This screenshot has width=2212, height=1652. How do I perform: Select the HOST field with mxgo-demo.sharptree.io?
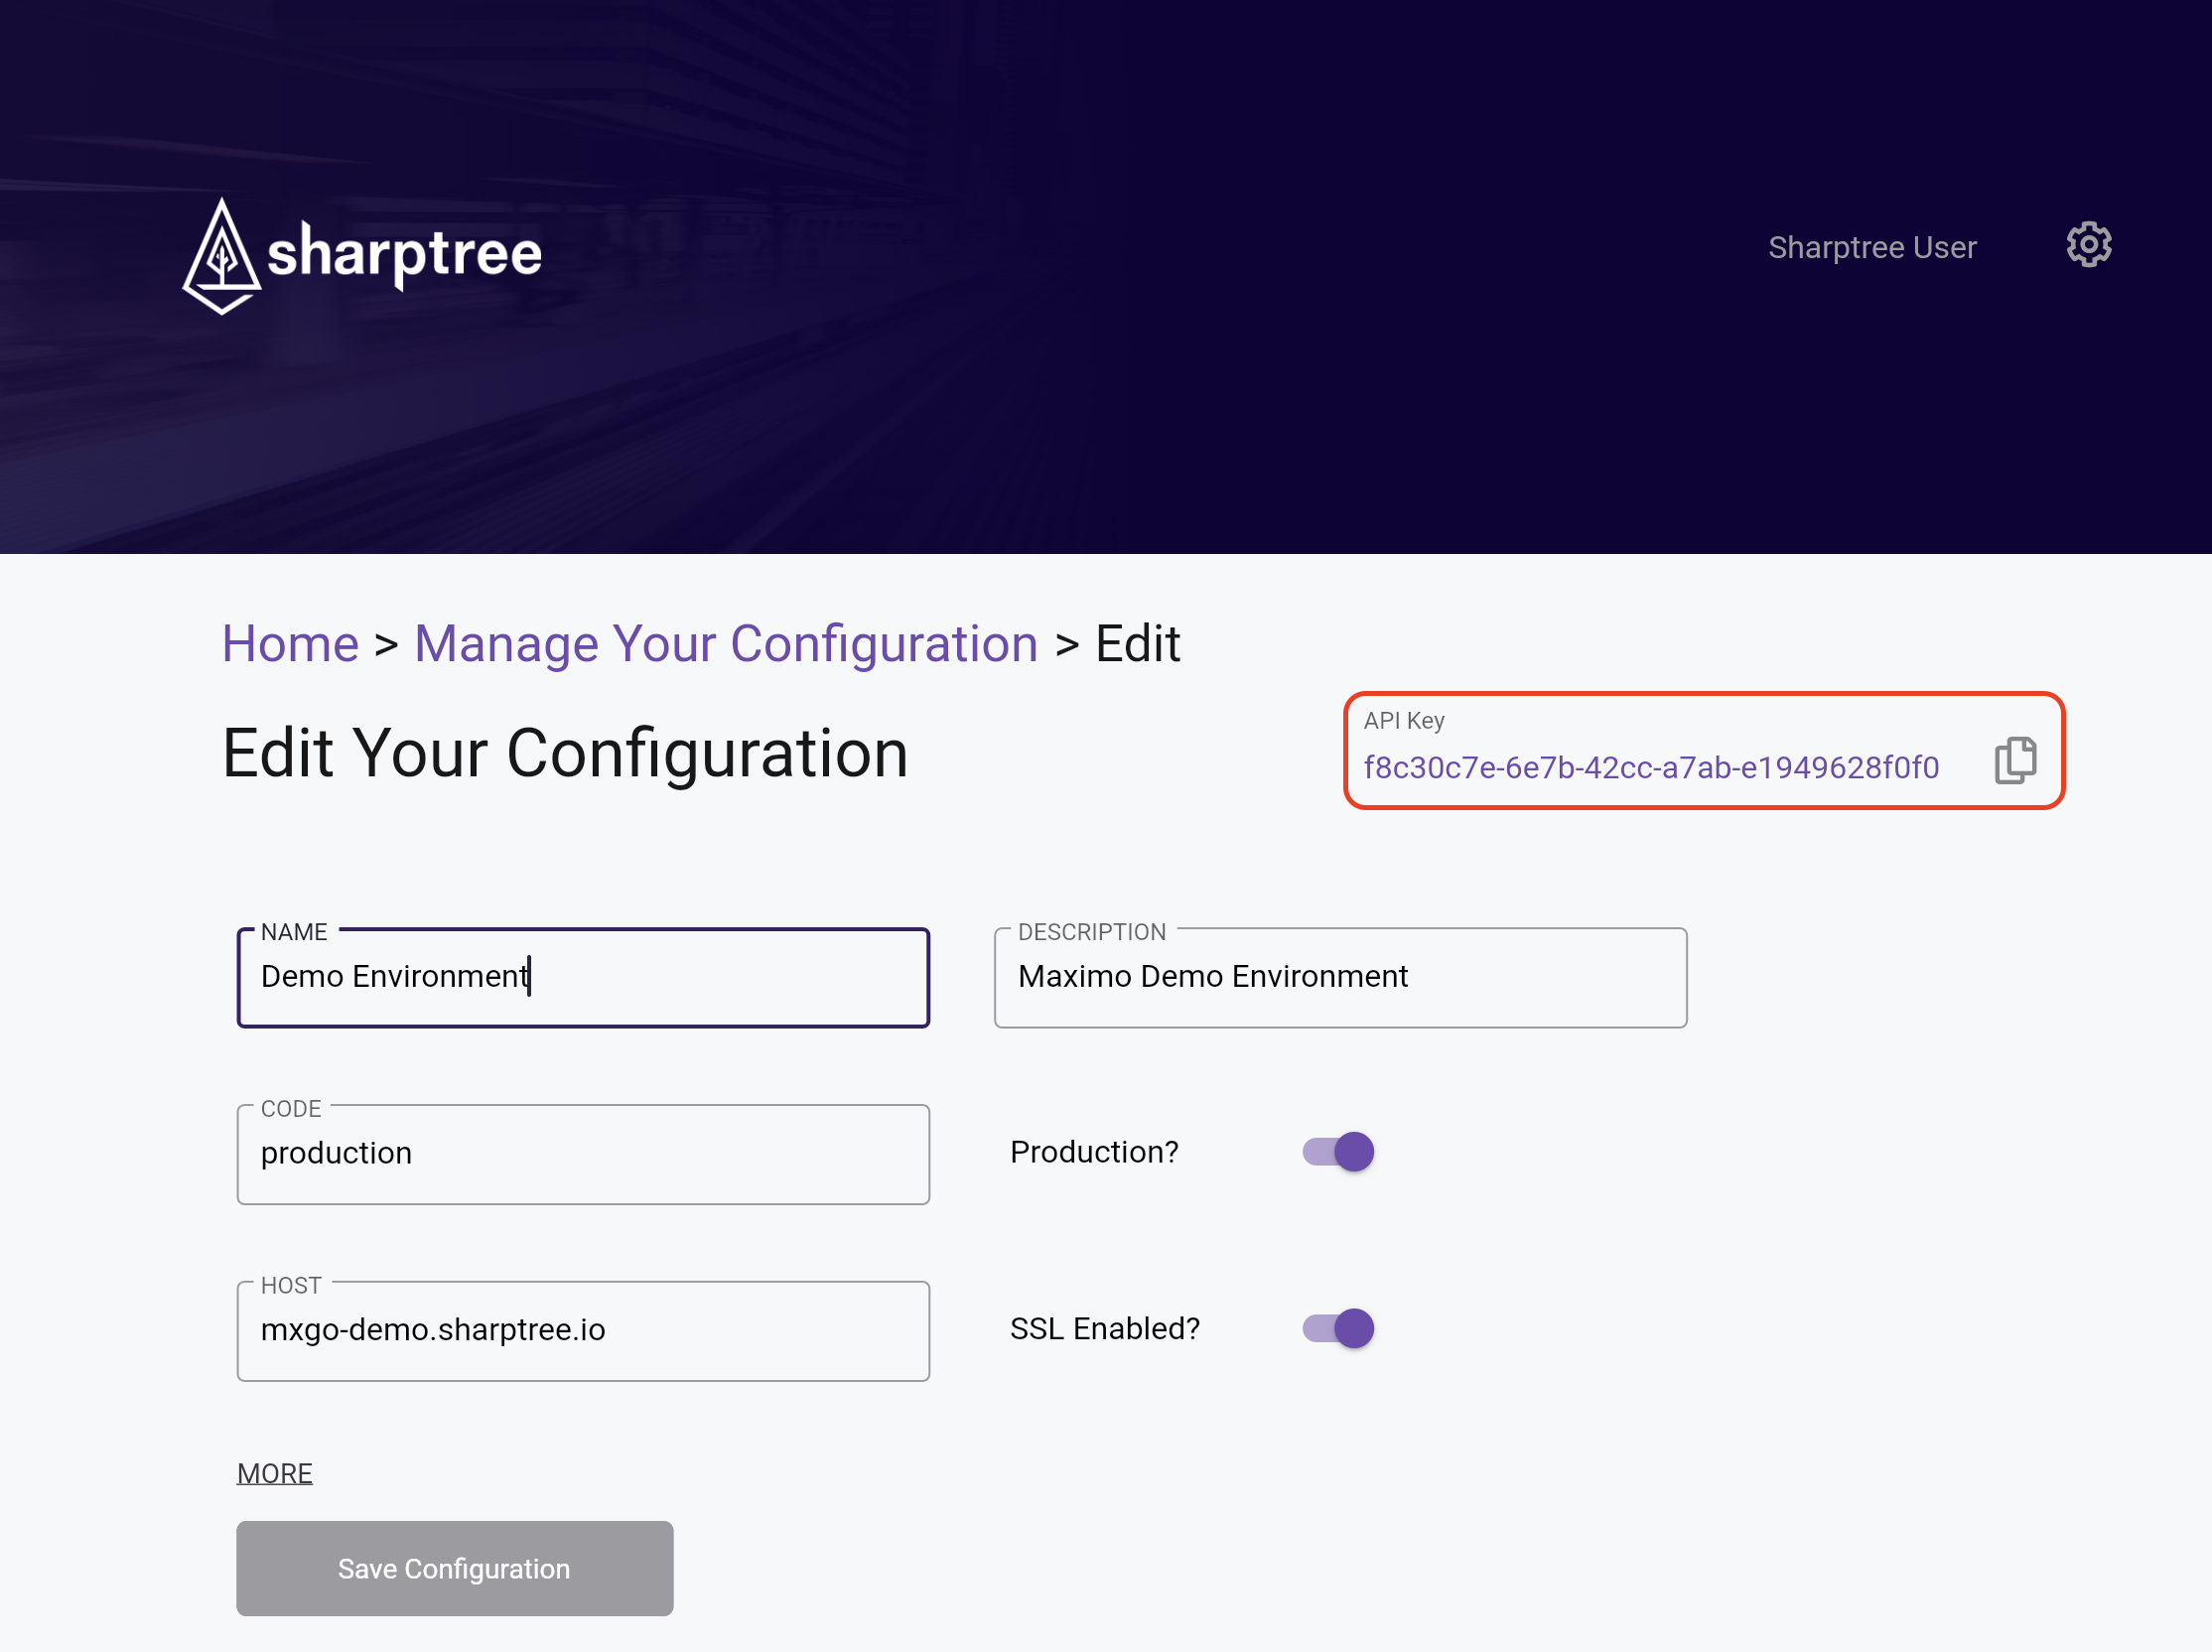[583, 1331]
